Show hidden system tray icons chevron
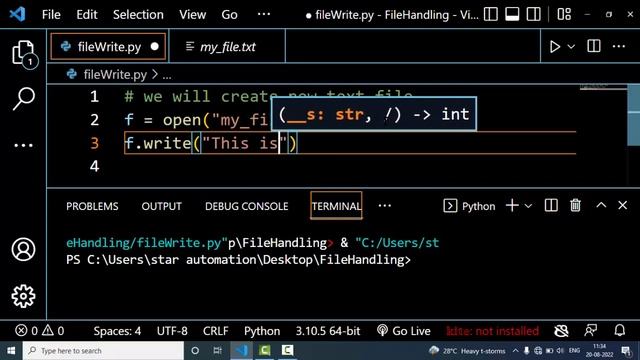The height and width of the screenshot is (360, 640). click(516, 351)
